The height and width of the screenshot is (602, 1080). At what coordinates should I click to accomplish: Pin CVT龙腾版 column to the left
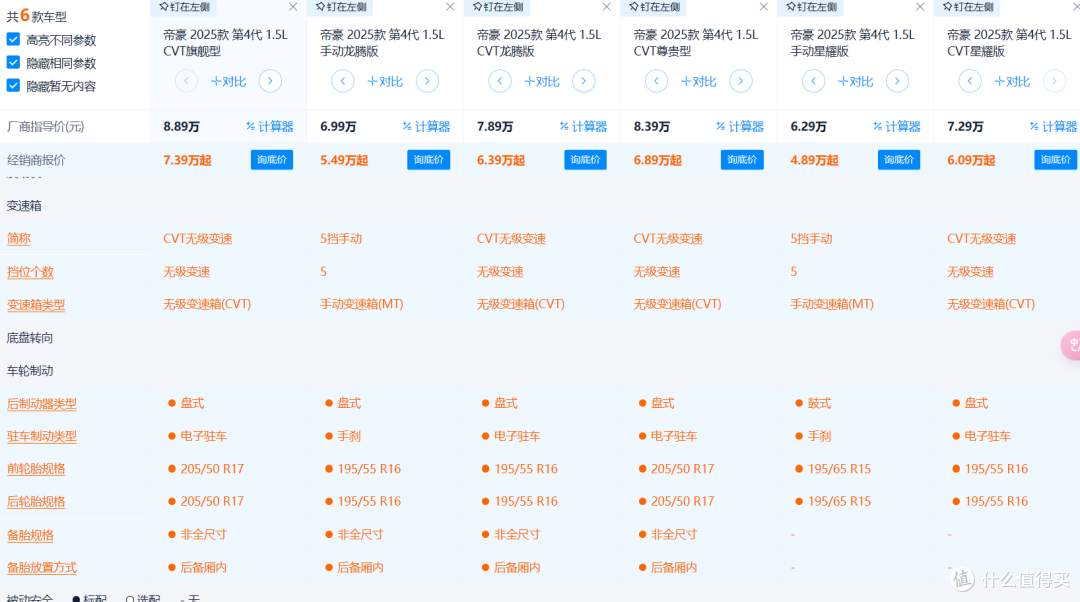tap(497, 7)
